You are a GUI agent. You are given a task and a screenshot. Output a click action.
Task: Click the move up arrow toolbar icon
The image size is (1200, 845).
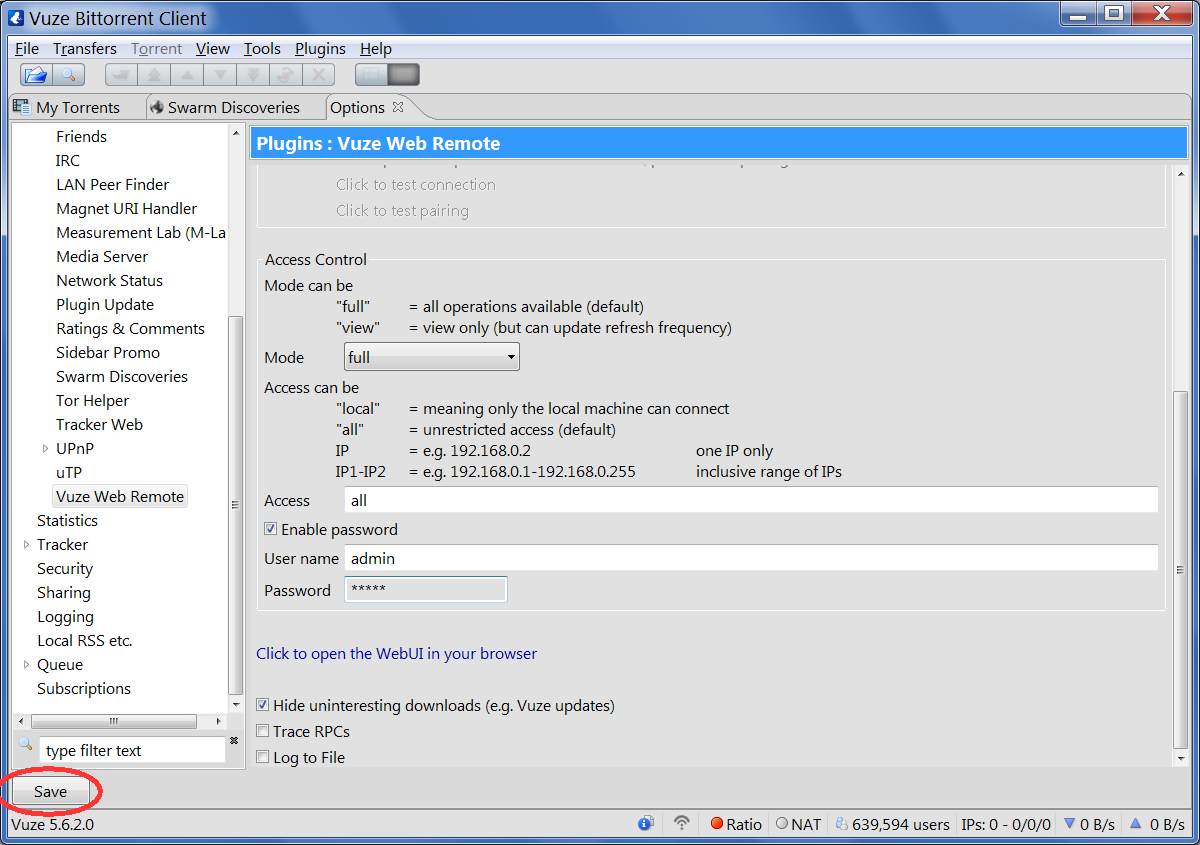(x=187, y=75)
